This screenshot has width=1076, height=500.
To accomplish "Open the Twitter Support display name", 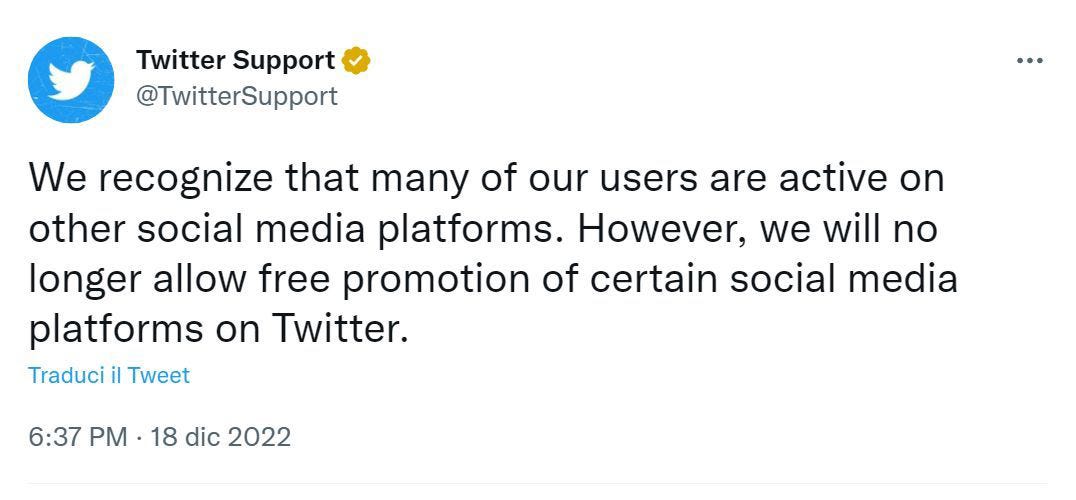I will [235, 60].
